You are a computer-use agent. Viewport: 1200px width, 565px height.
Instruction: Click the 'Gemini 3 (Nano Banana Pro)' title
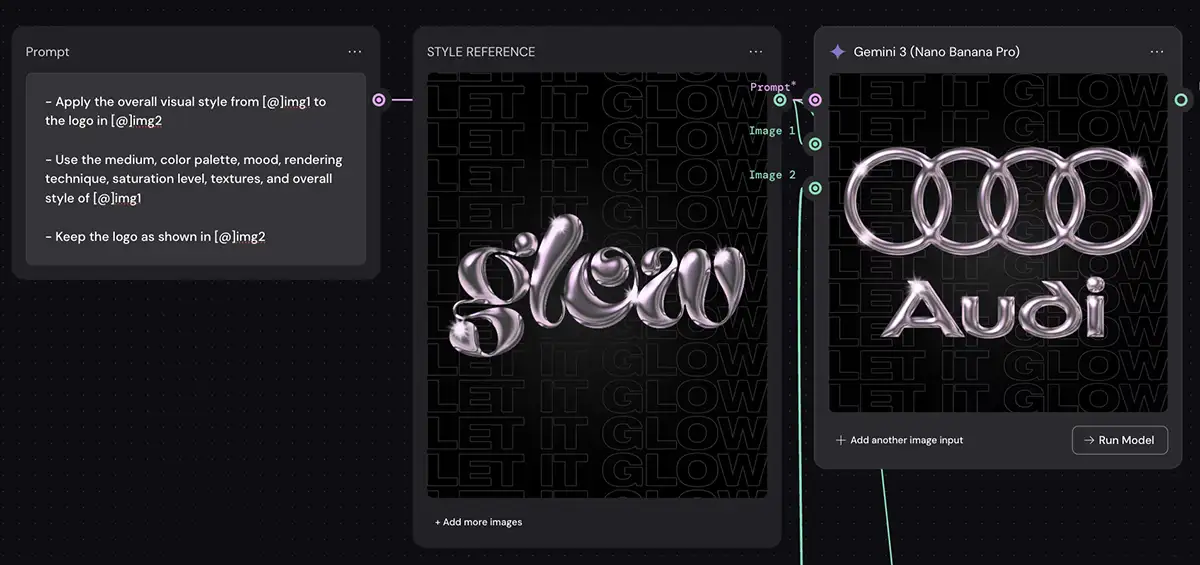(936, 52)
